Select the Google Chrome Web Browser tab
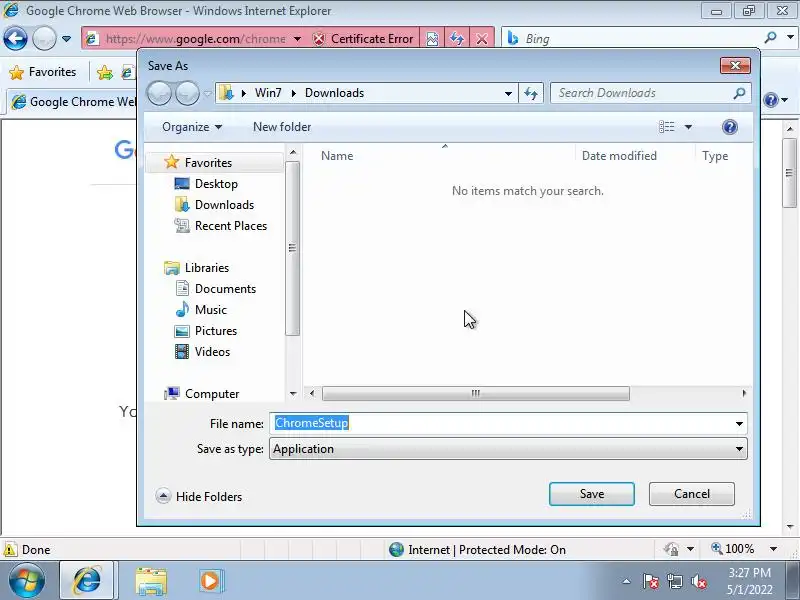 click(74, 102)
